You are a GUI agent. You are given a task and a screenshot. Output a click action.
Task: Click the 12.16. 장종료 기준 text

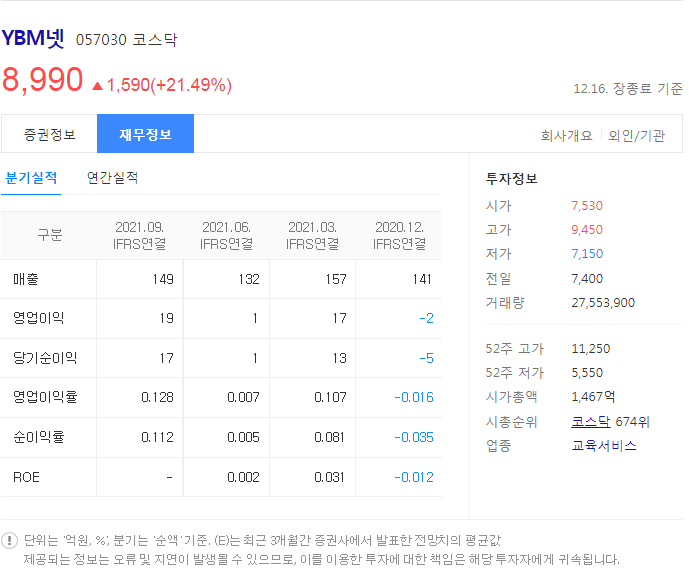click(628, 89)
